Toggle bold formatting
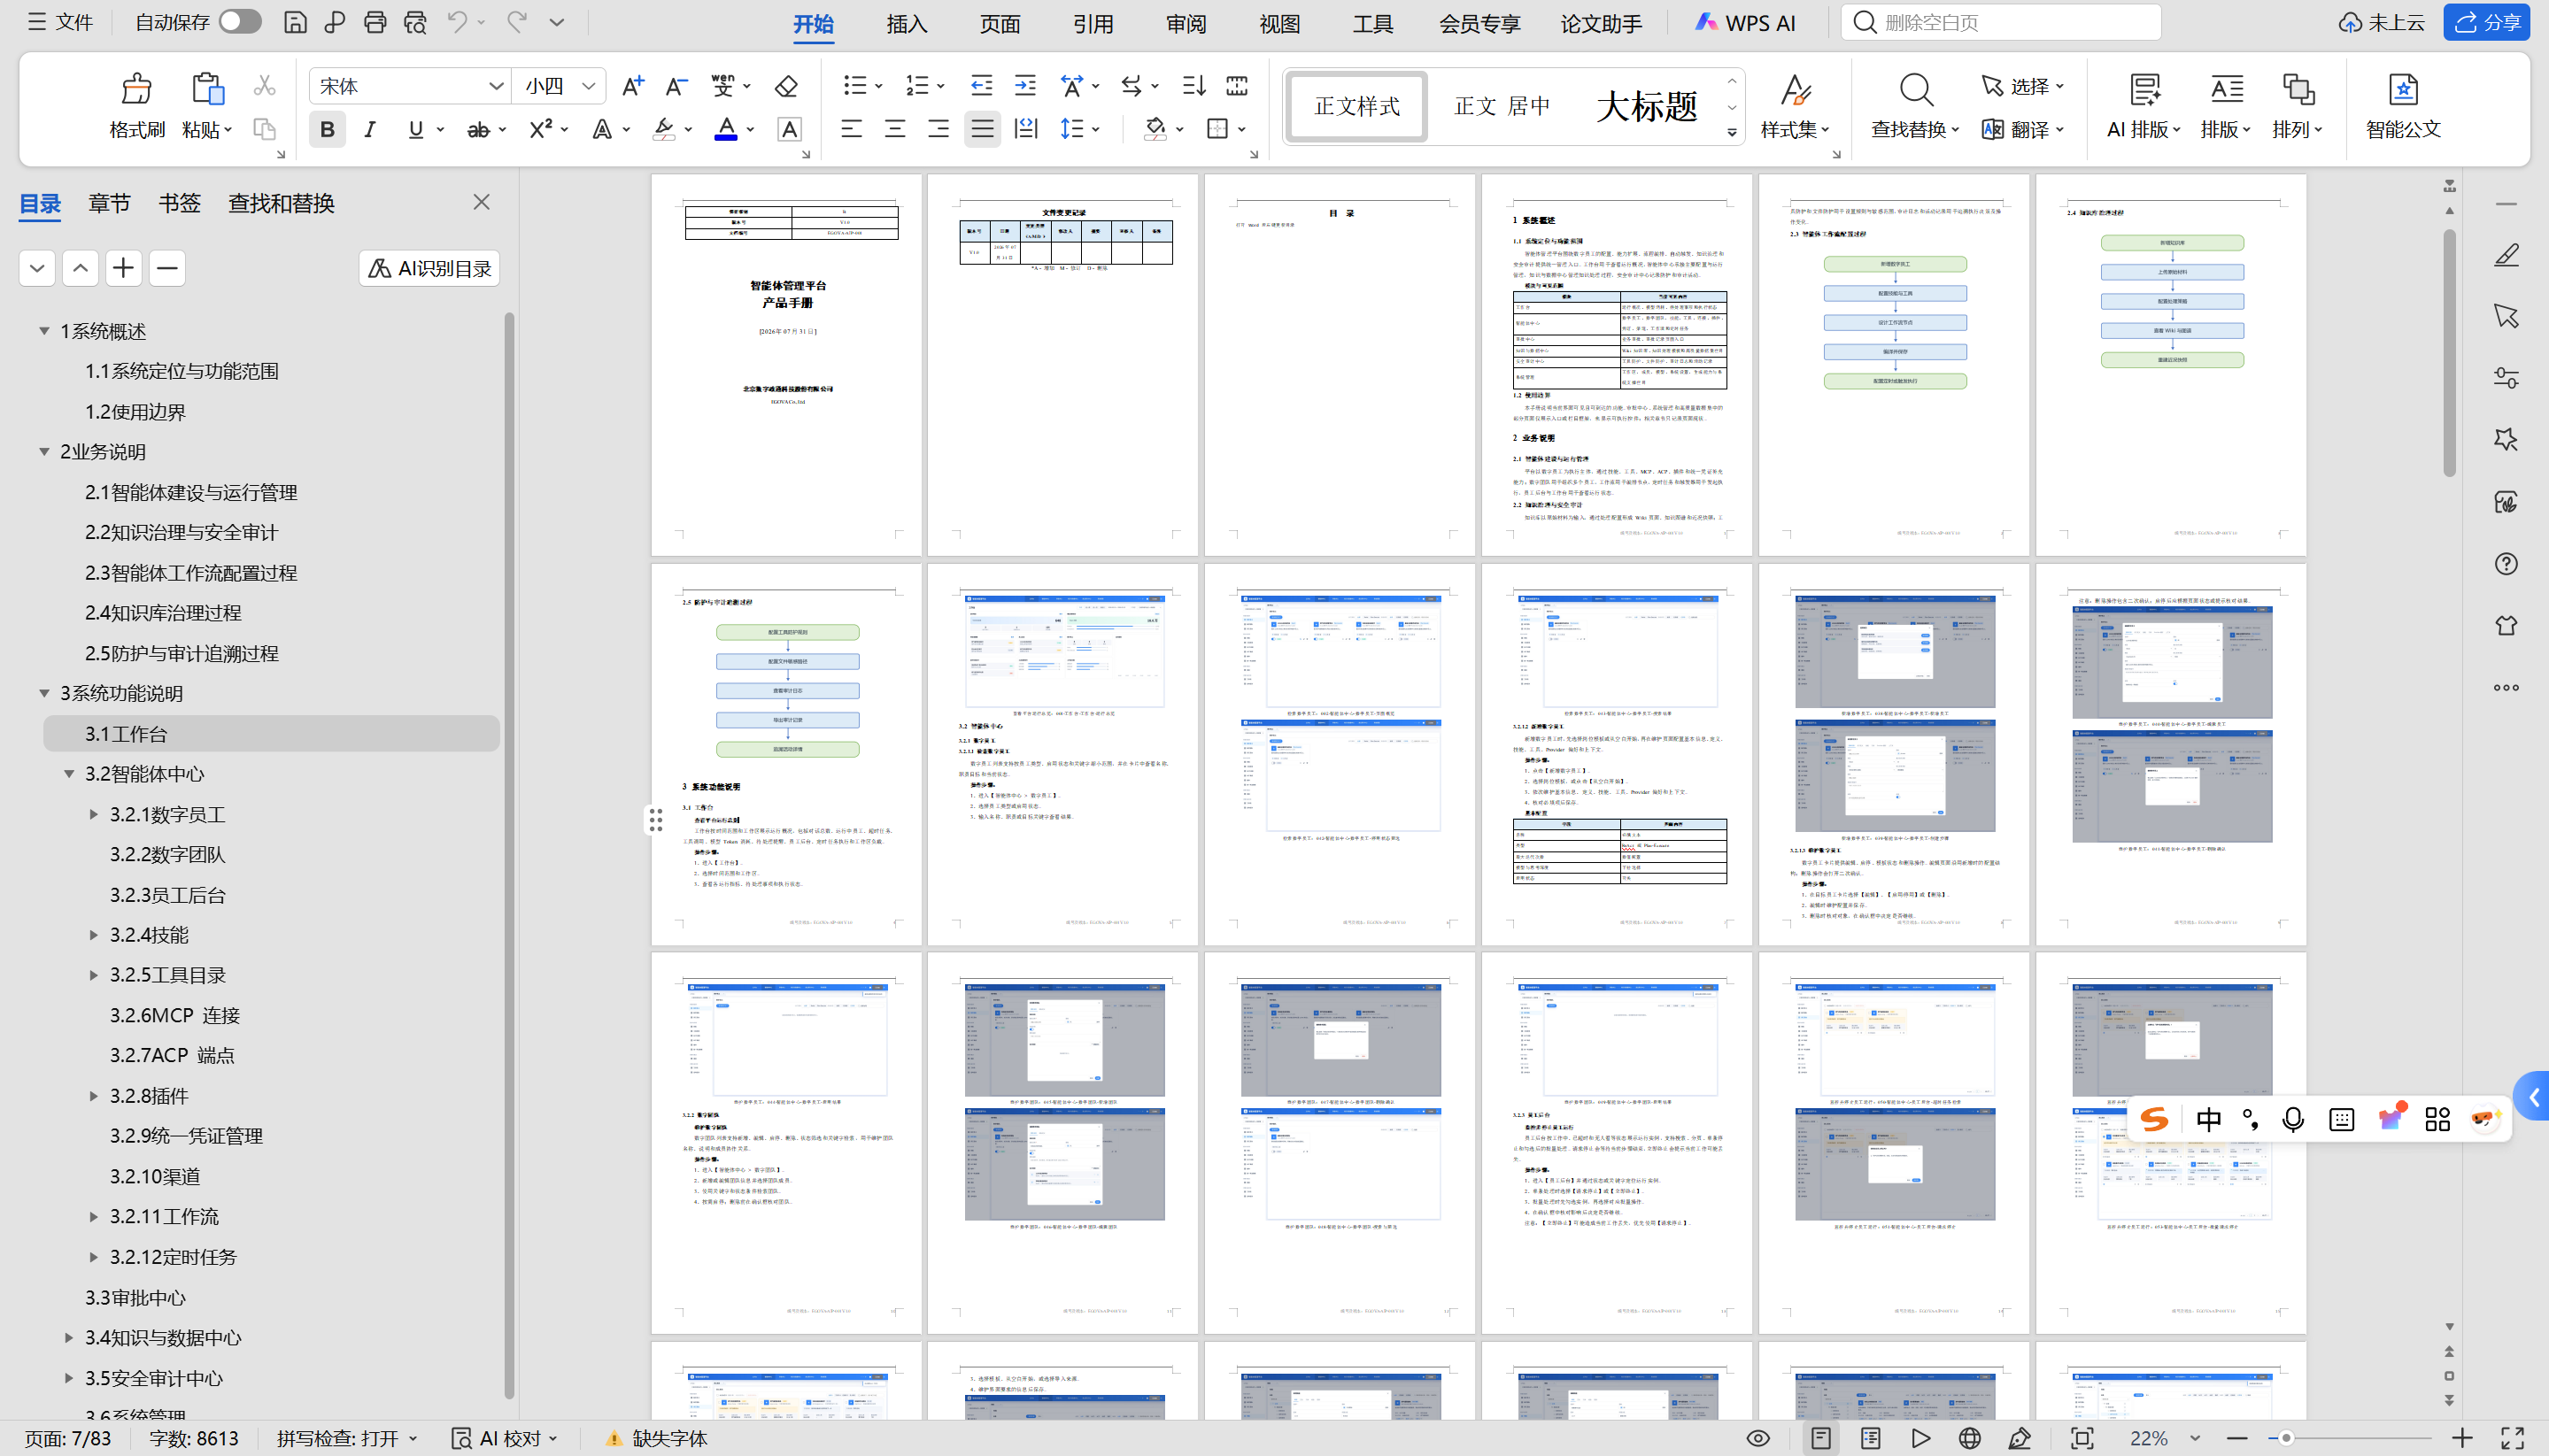The image size is (2549, 1456). (x=327, y=129)
